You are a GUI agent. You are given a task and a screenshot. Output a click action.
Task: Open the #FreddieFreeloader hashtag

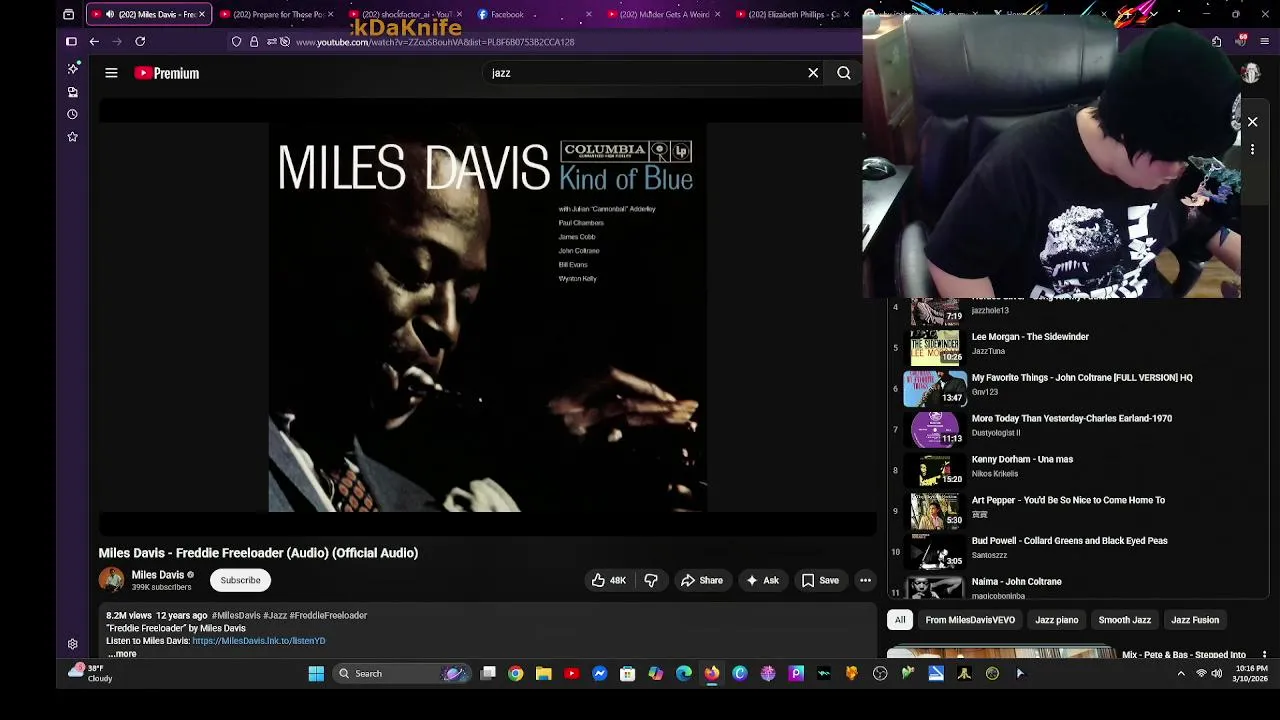pos(328,616)
